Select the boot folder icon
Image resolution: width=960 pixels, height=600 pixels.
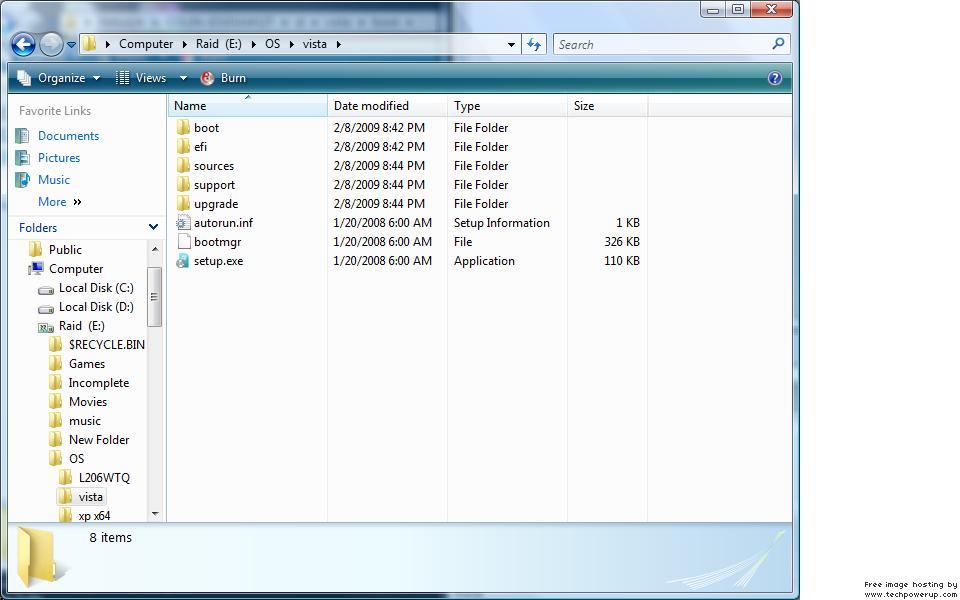pos(184,127)
